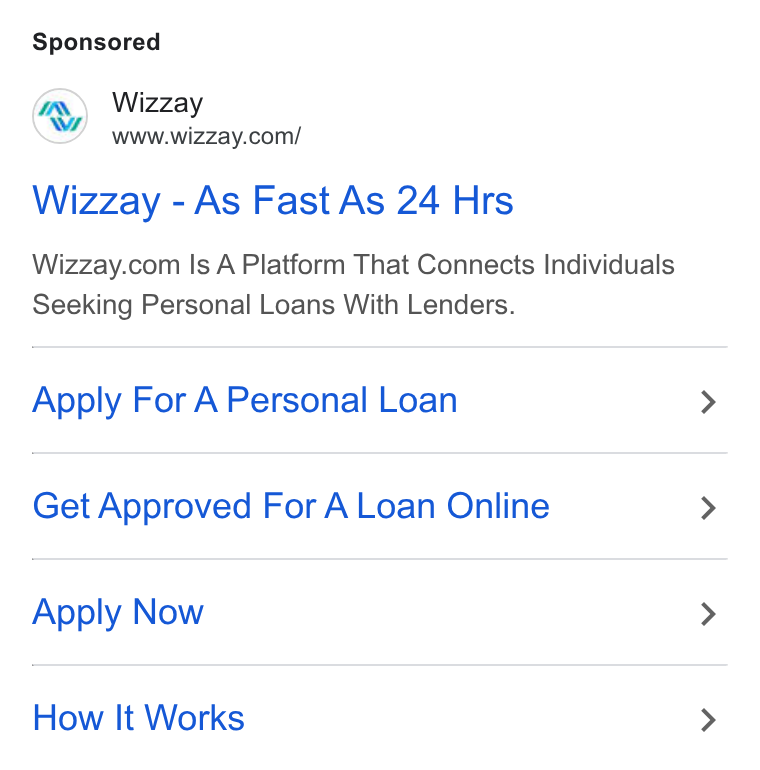Image resolution: width=760 pixels, height=770 pixels.
Task: Click the Wizzay advertiser name
Action: 157,104
